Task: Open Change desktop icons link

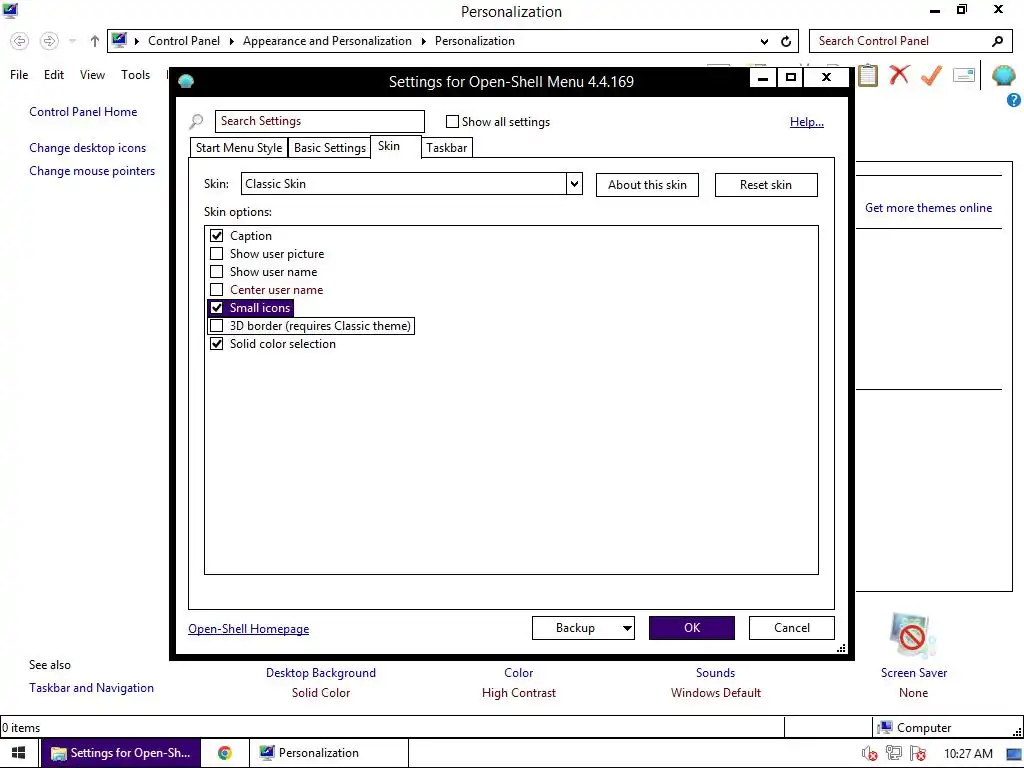Action: tap(88, 148)
